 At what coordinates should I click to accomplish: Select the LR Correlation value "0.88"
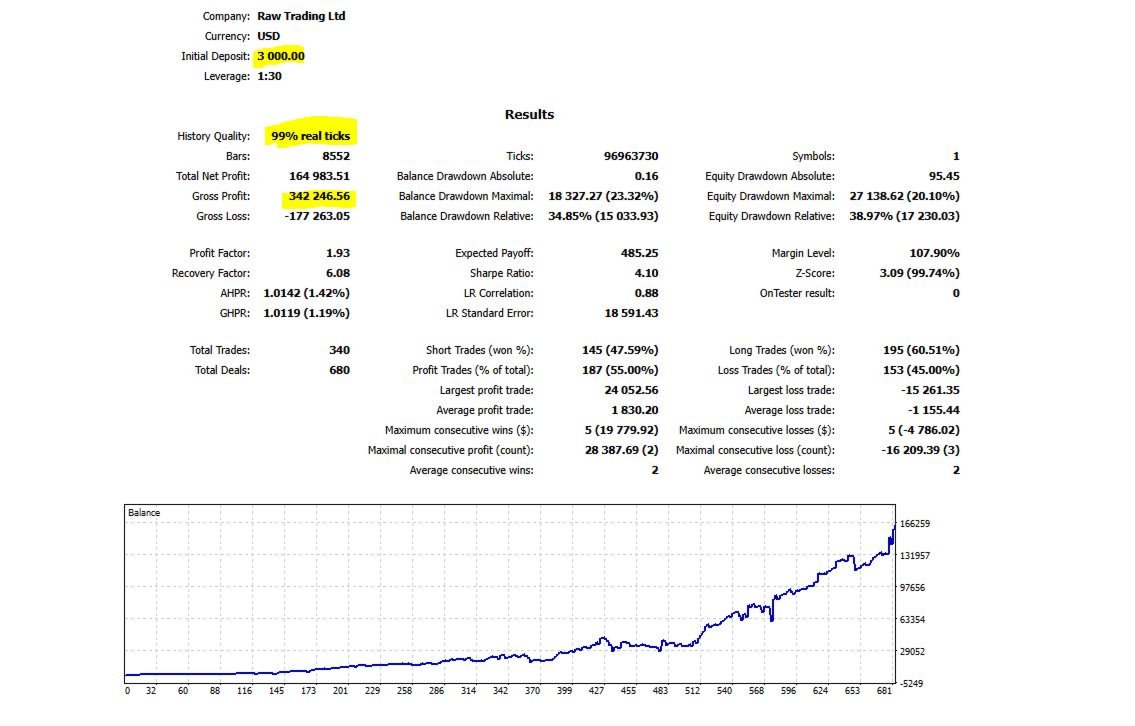(646, 293)
